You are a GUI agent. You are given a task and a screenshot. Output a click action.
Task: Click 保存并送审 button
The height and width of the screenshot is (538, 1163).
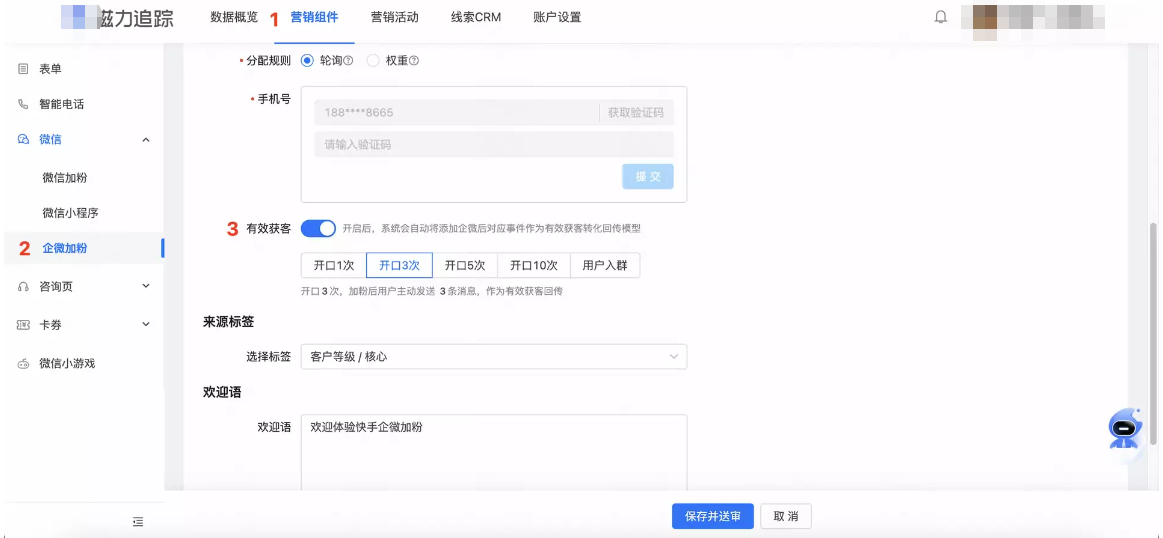click(x=713, y=516)
